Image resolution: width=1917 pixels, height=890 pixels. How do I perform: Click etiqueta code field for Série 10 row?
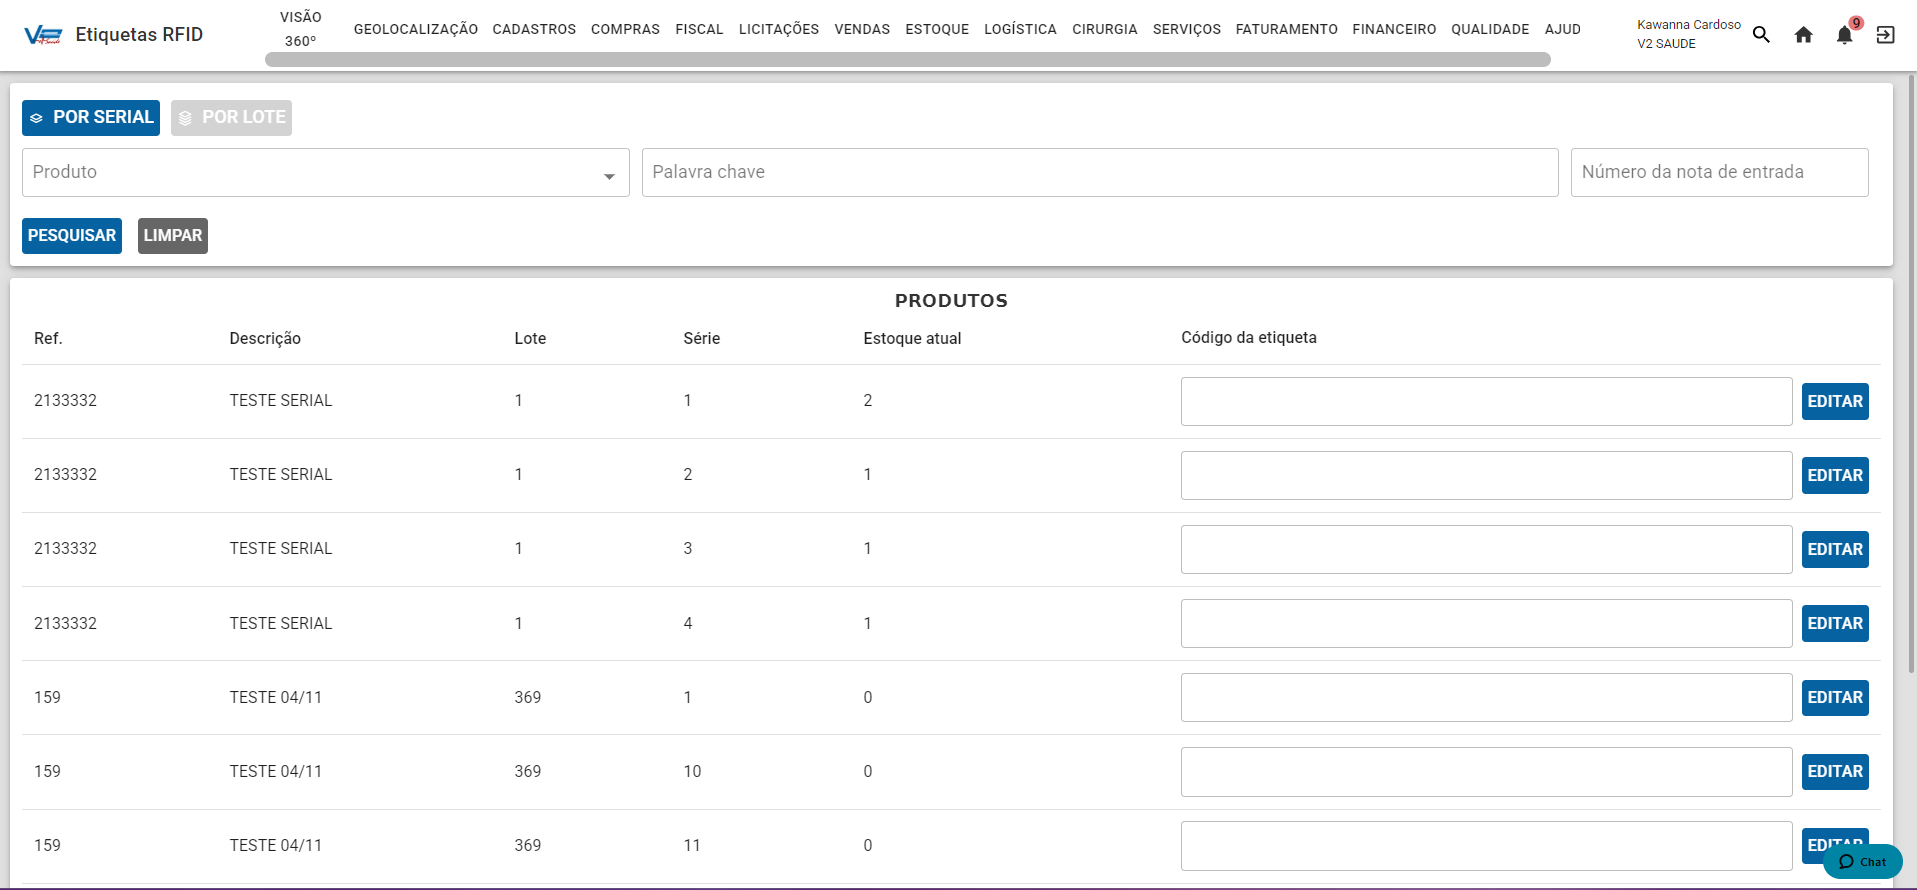tap(1485, 772)
